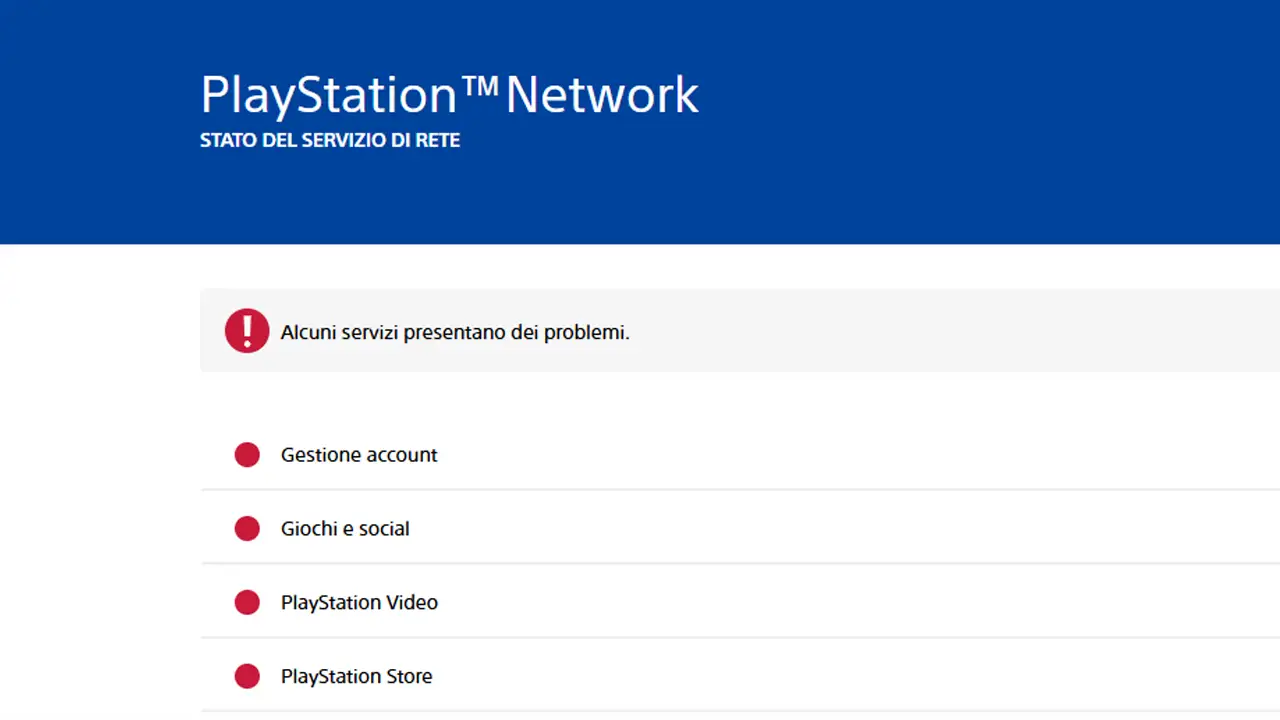Open the PlayStation Store status row

click(x=740, y=676)
